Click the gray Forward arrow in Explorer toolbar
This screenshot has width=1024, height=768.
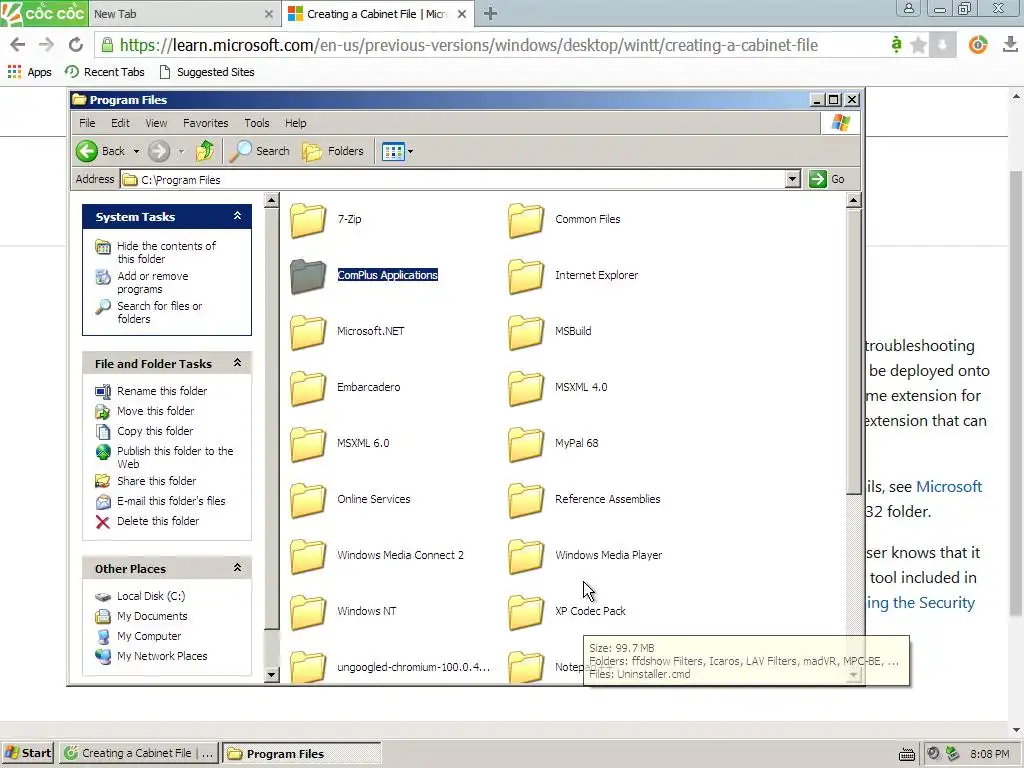click(x=158, y=151)
